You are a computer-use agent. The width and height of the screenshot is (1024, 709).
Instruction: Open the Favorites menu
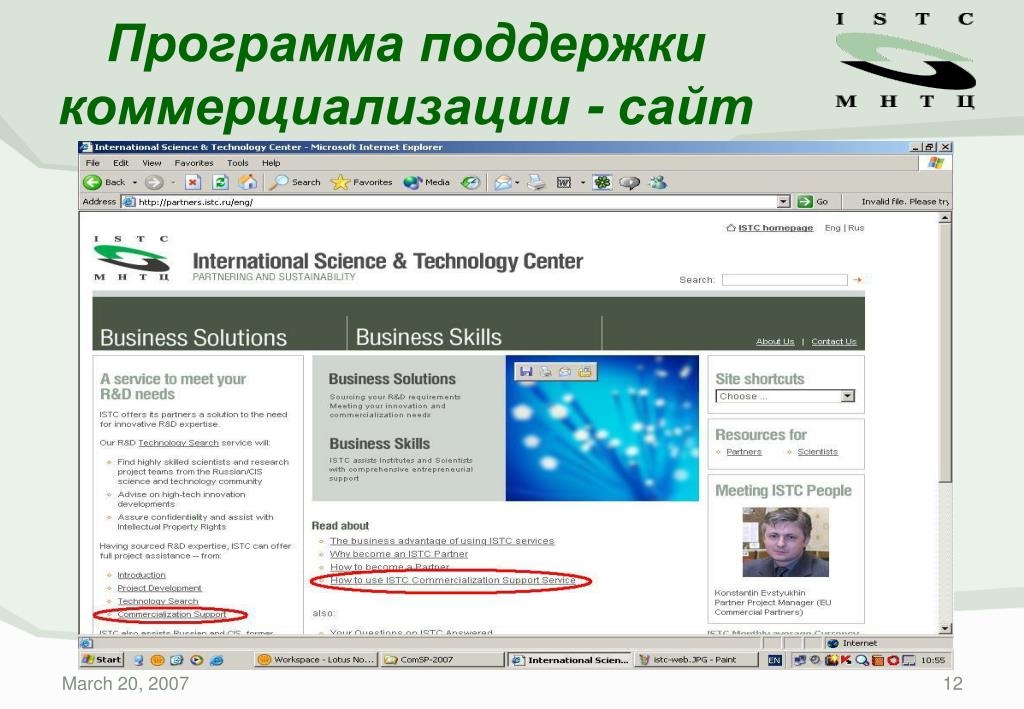coord(194,163)
